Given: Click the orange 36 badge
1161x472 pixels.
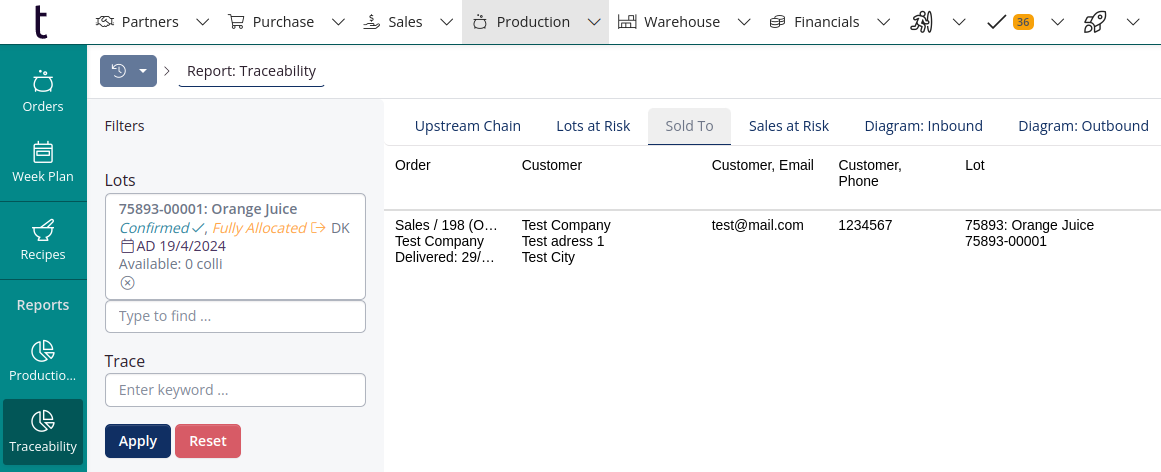Looking at the screenshot, I should (x=1023, y=22).
